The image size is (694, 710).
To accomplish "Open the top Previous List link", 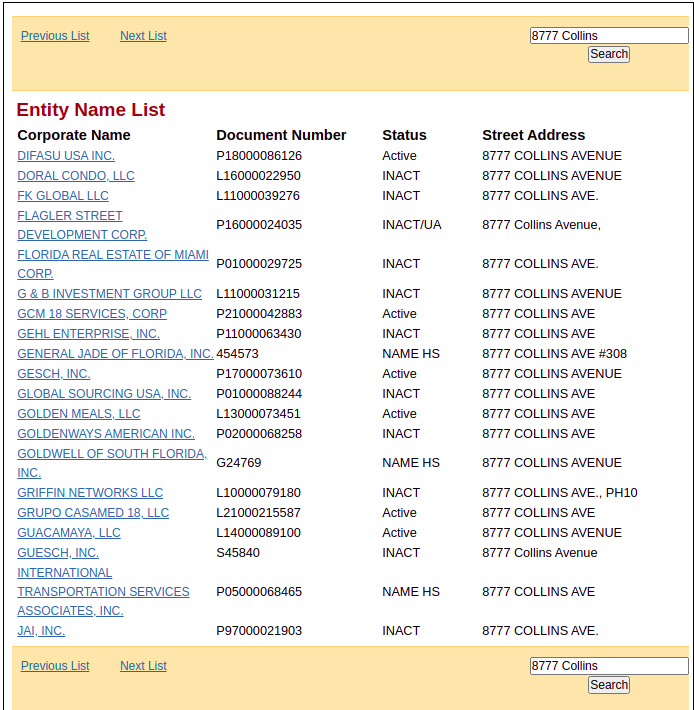I will [55, 36].
